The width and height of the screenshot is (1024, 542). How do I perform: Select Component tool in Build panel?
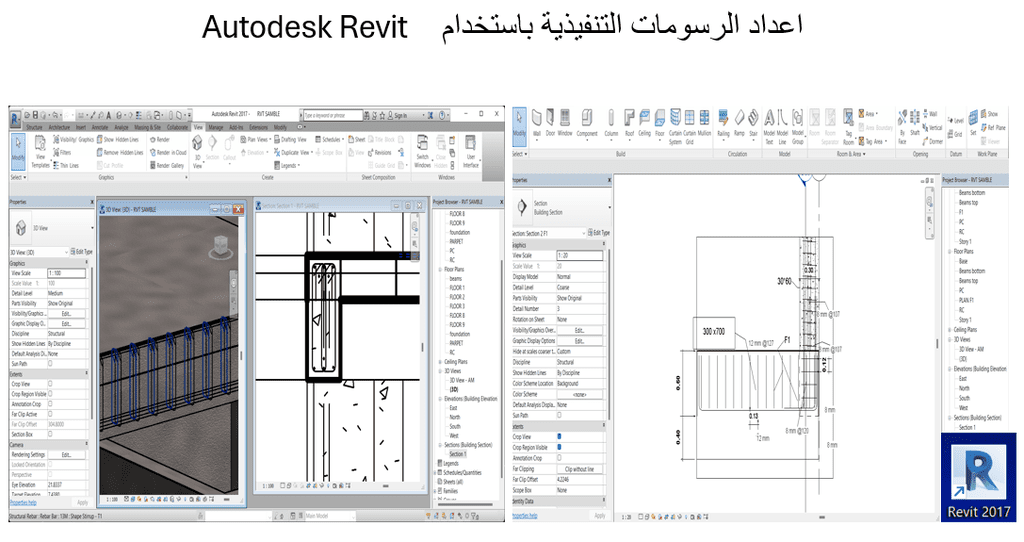[586, 123]
